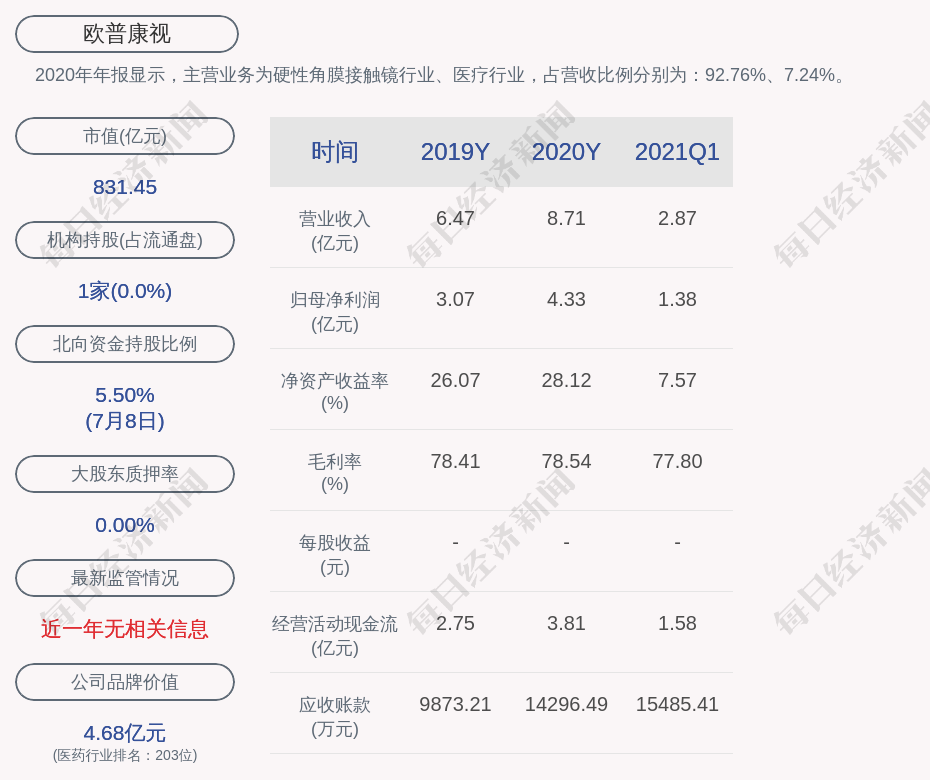The image size is (930, 780).
Task: Click the ROE value 7.57
Action: 677,380
